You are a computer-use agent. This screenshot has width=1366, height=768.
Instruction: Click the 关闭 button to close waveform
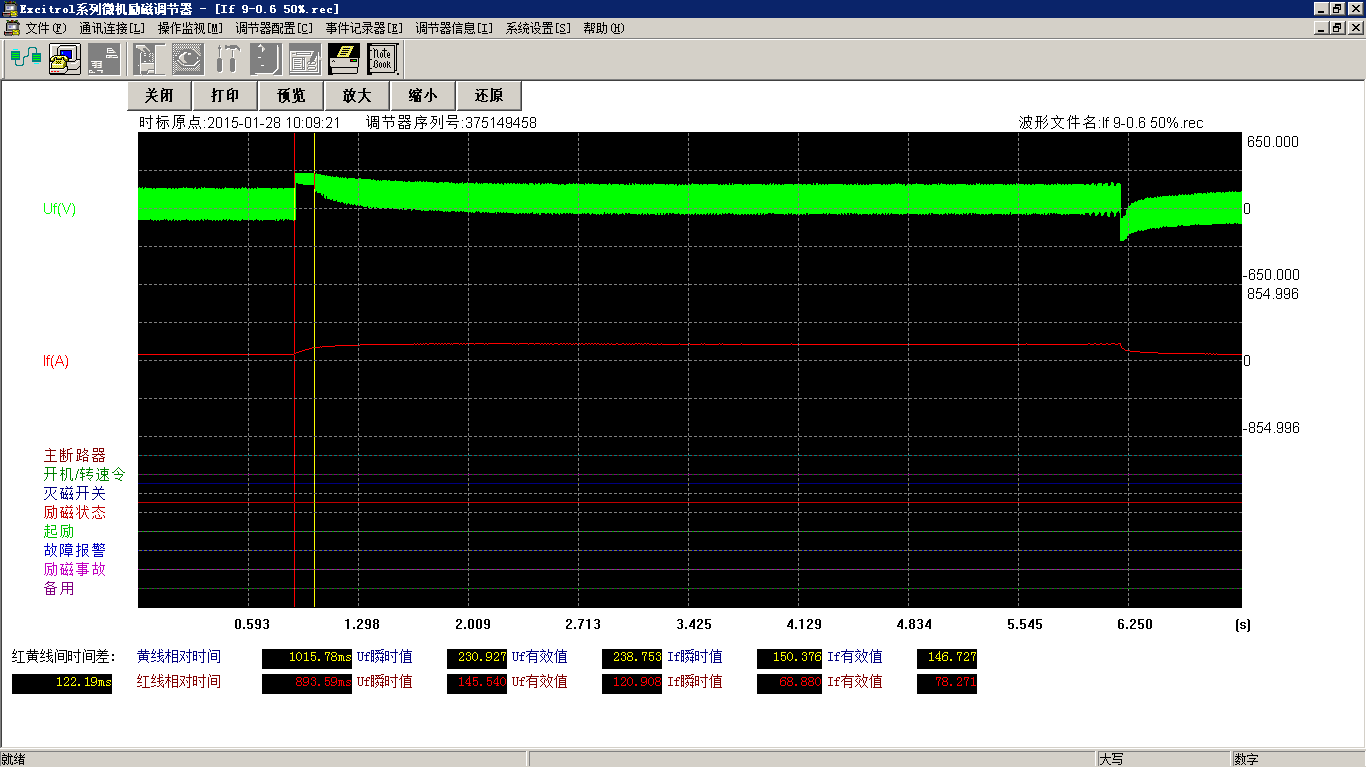[160, 96]
